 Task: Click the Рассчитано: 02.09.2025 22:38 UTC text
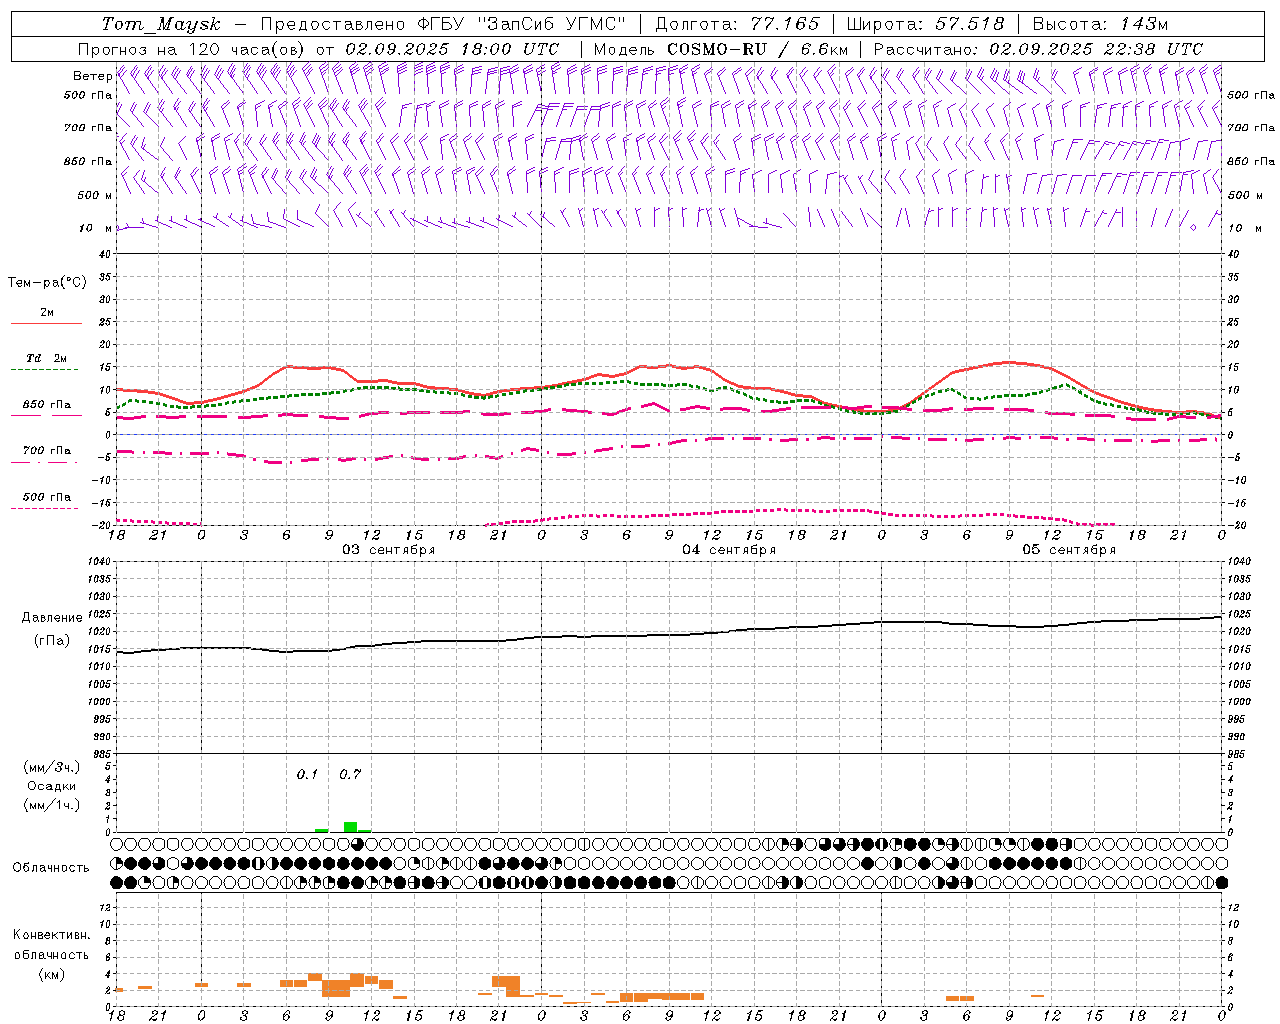1038,49
